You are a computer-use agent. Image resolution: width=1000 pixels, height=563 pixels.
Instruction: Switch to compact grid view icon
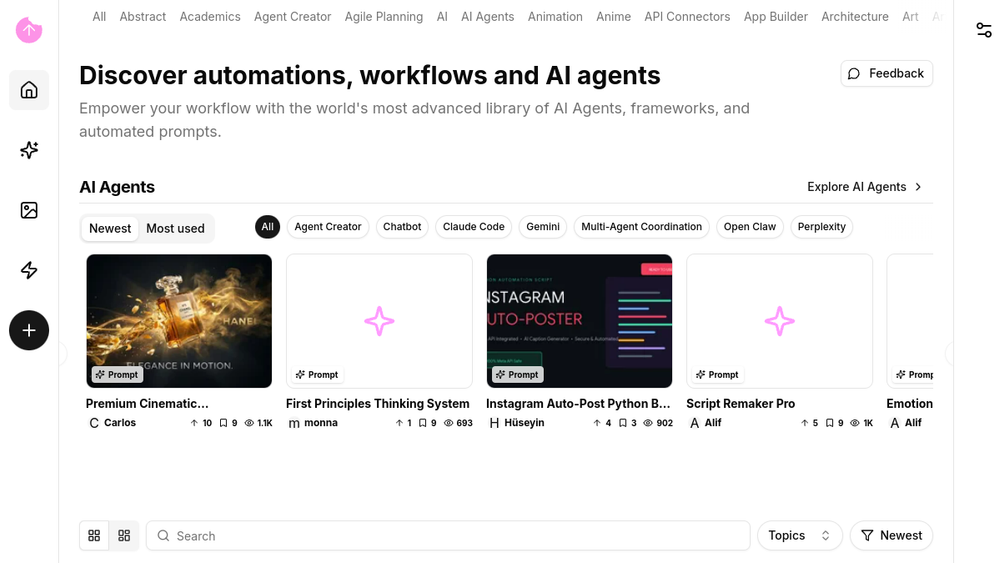[124, 536]
